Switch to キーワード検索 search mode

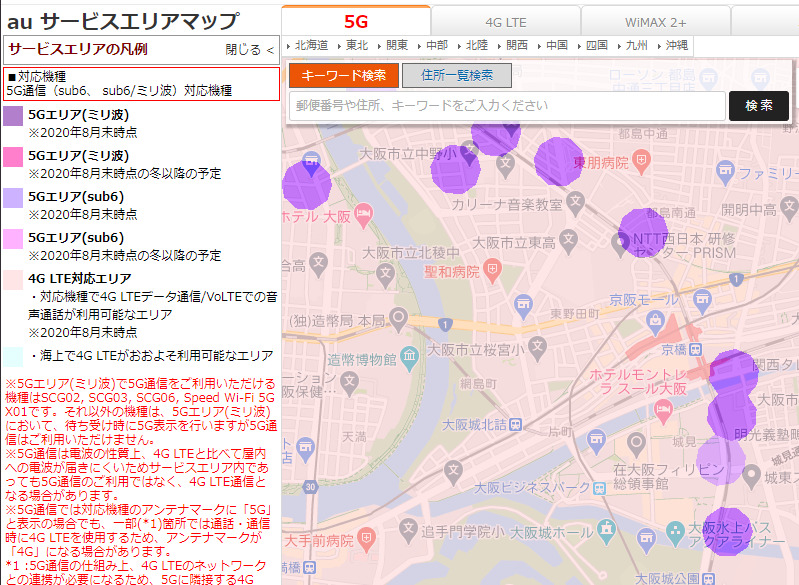[343, 75]
